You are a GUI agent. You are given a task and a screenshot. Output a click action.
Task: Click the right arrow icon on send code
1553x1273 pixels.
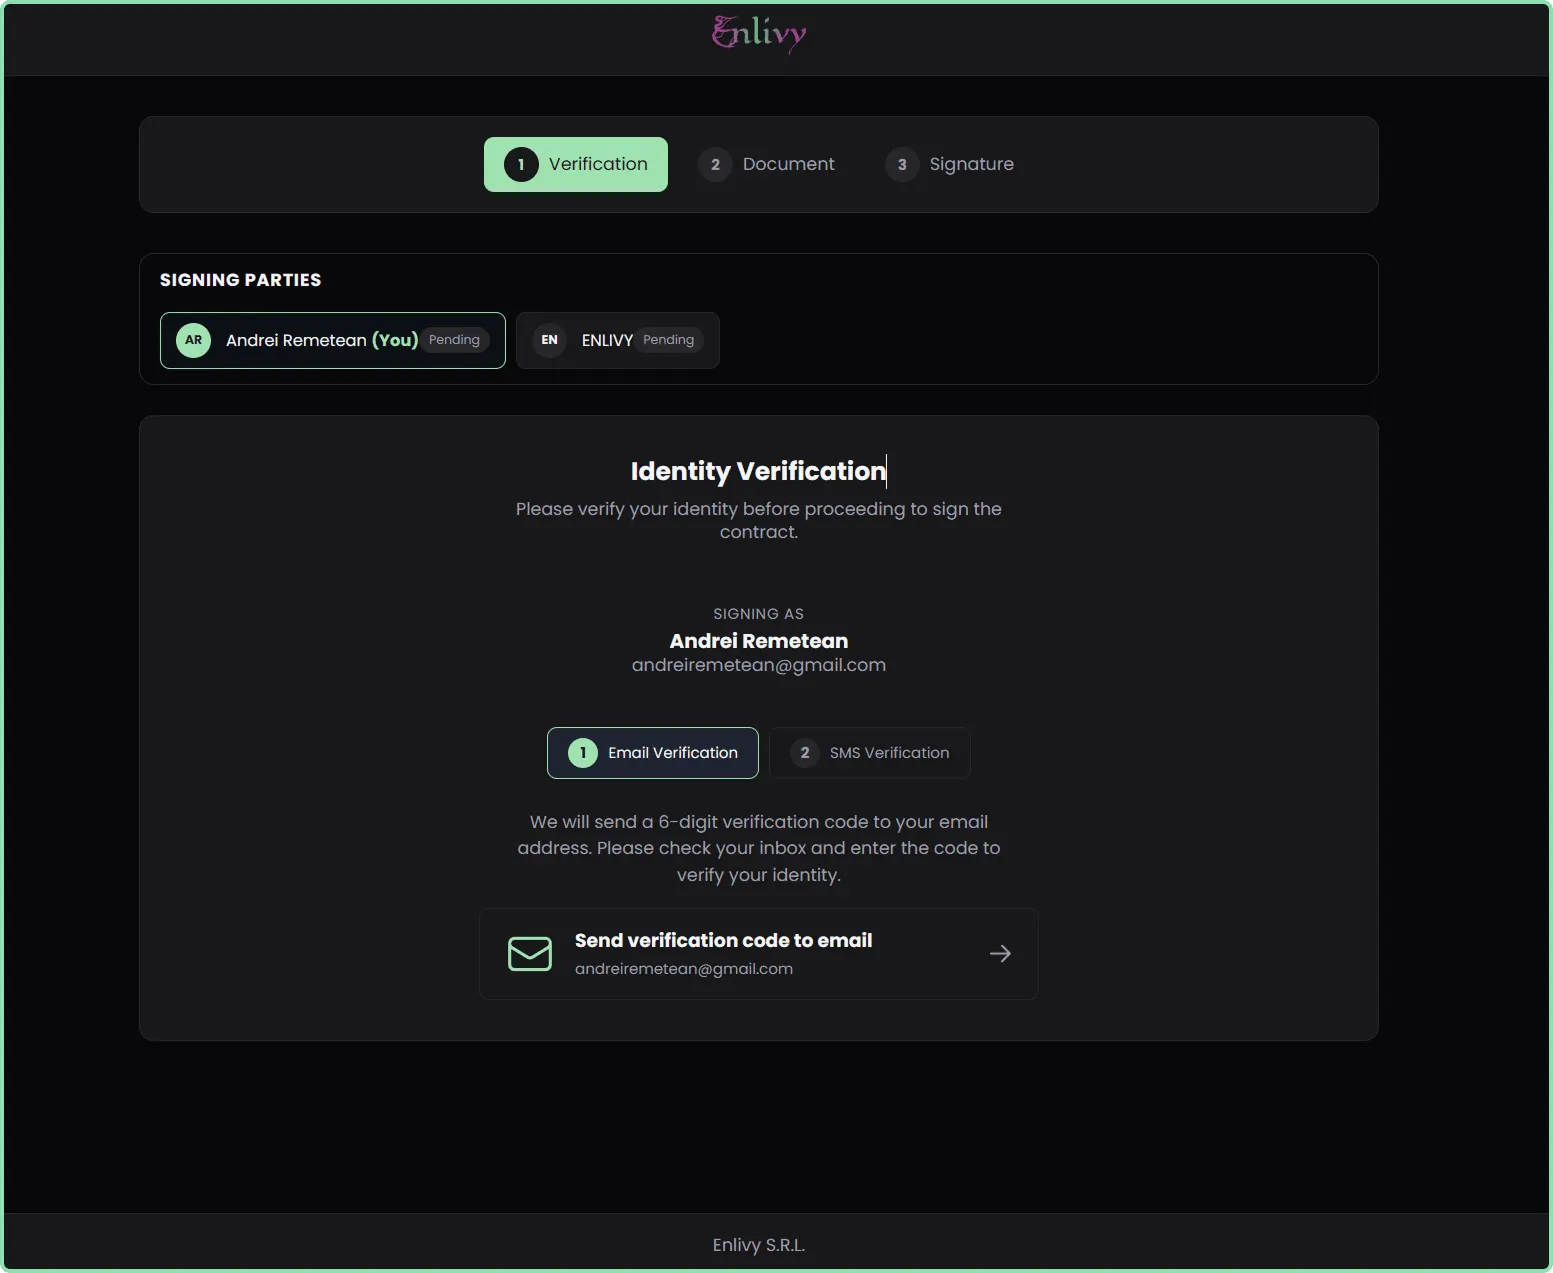(x=1000, y=954)
